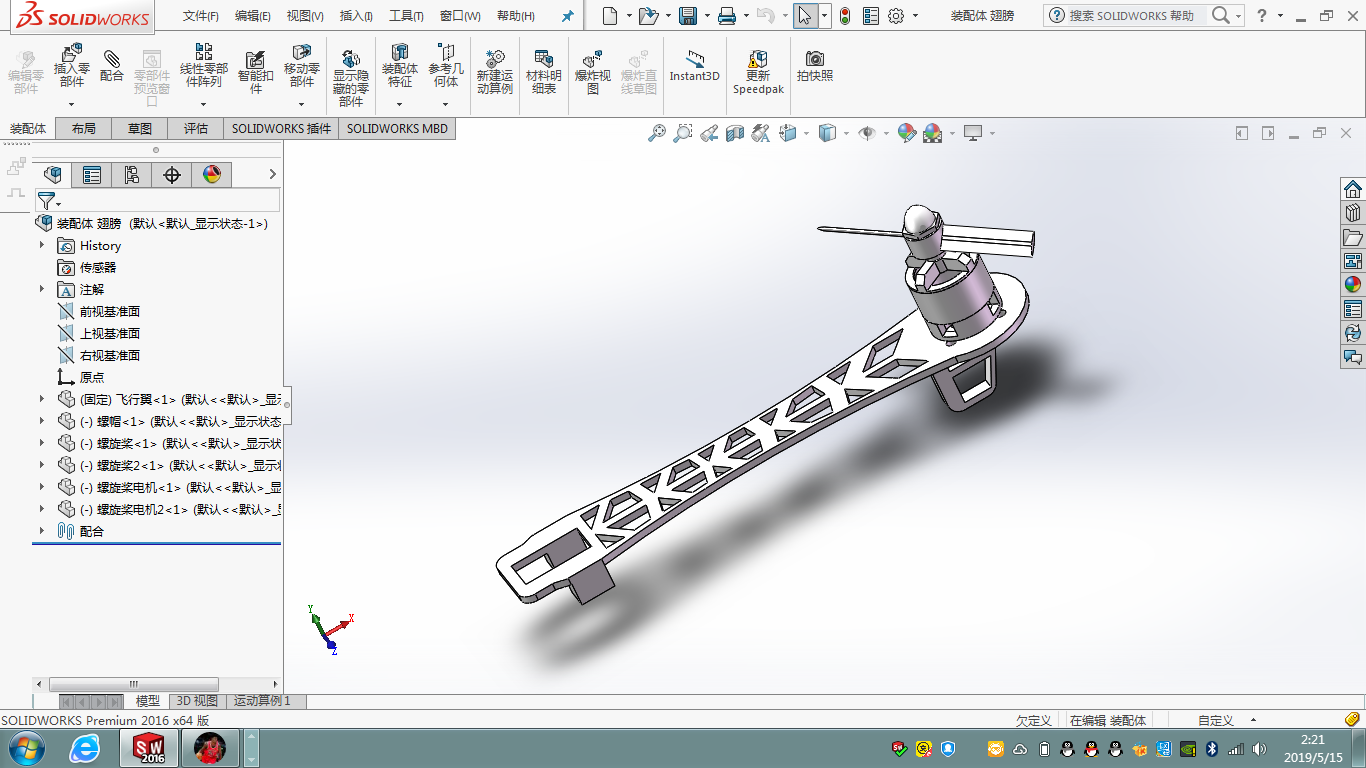Viewport: 1366px width, 768px height.
Task: Open 线性零部件阵列 linear component pattern
Action: pos(204,66)
